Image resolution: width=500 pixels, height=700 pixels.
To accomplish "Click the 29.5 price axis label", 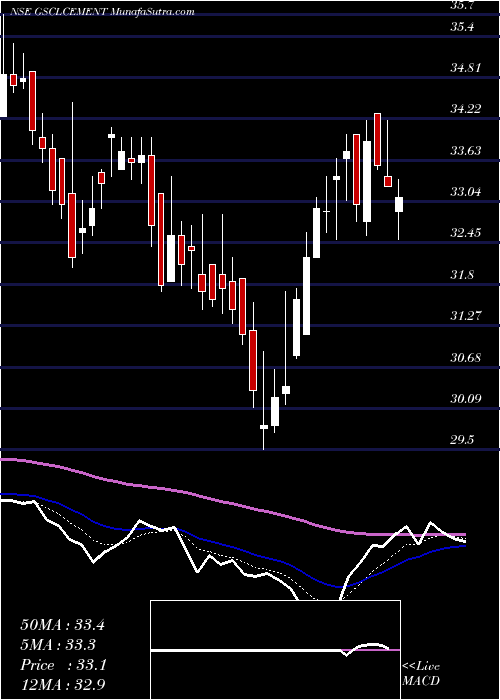I will 462,440.
